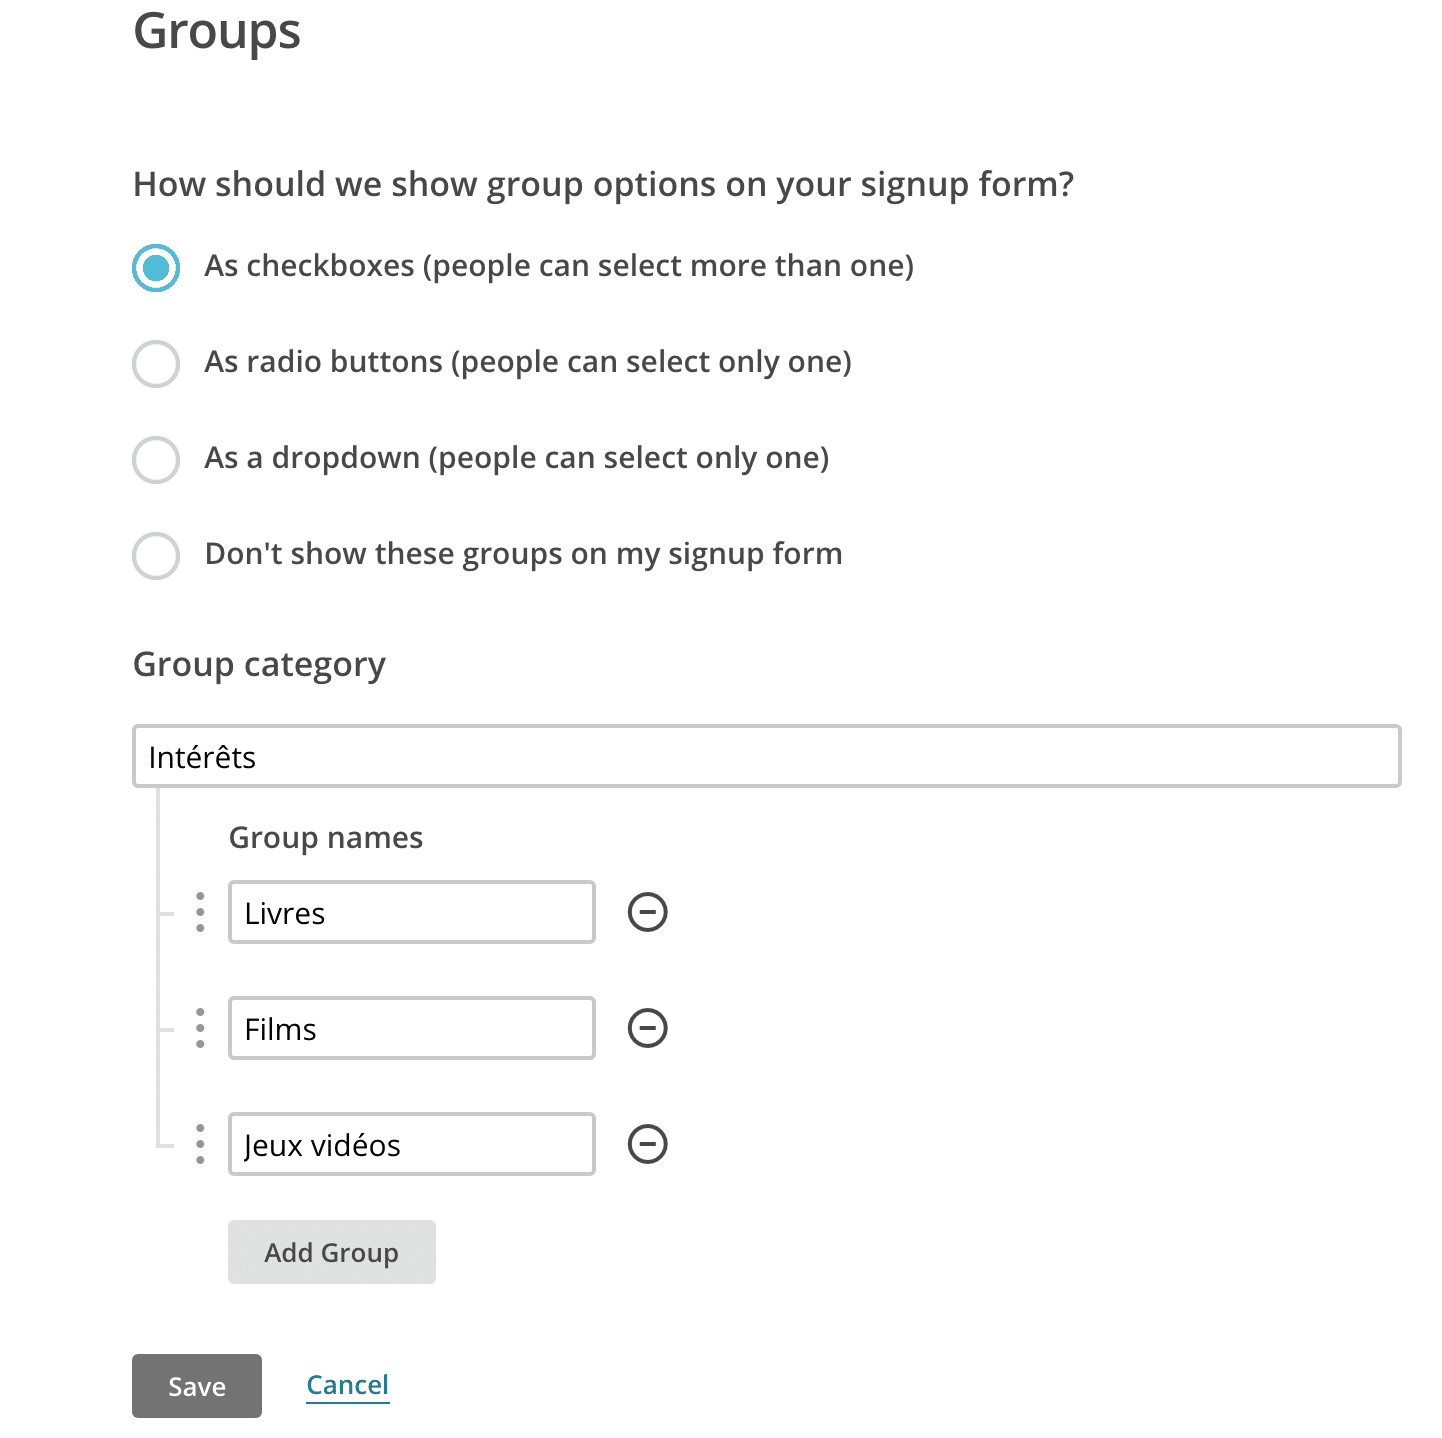Click the Groups page heading
Viewport: 1442px width, 1438px height.
click(x=216, y=33)
